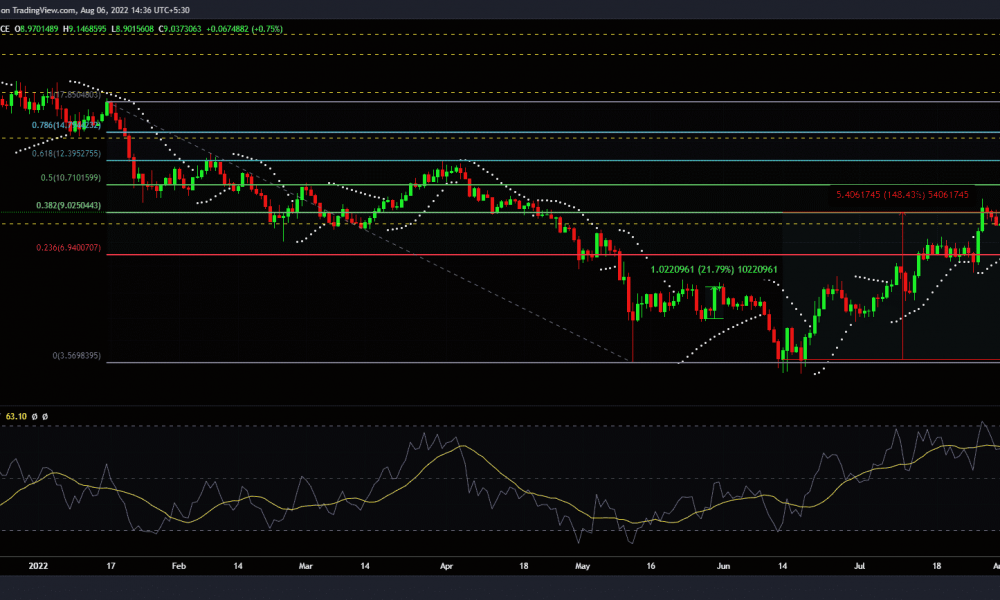
Task: Click the 2022 label on time axis
Action: pos(38,566)
